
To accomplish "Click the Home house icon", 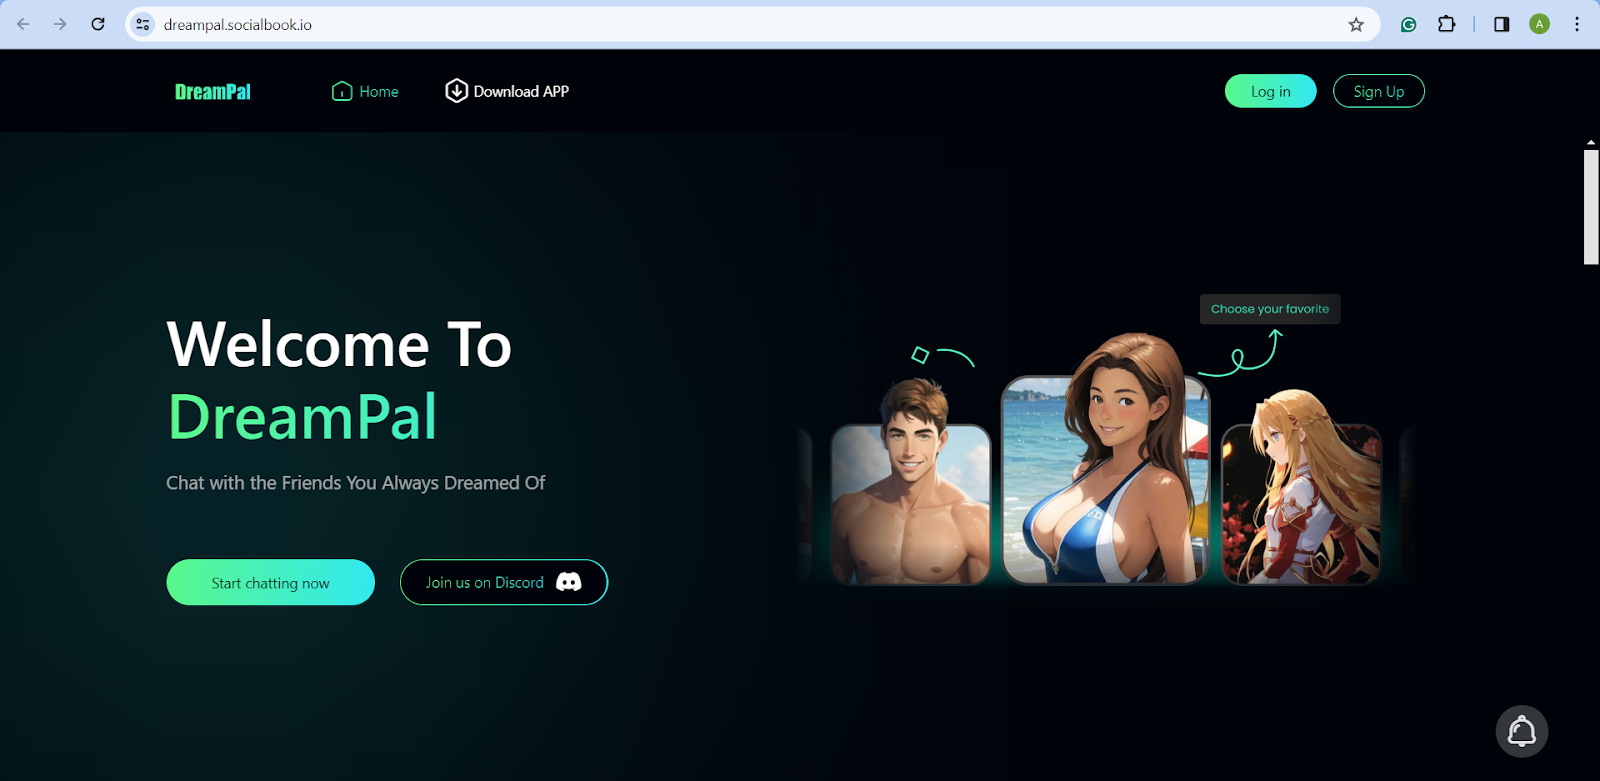I will tap(342, 91).
